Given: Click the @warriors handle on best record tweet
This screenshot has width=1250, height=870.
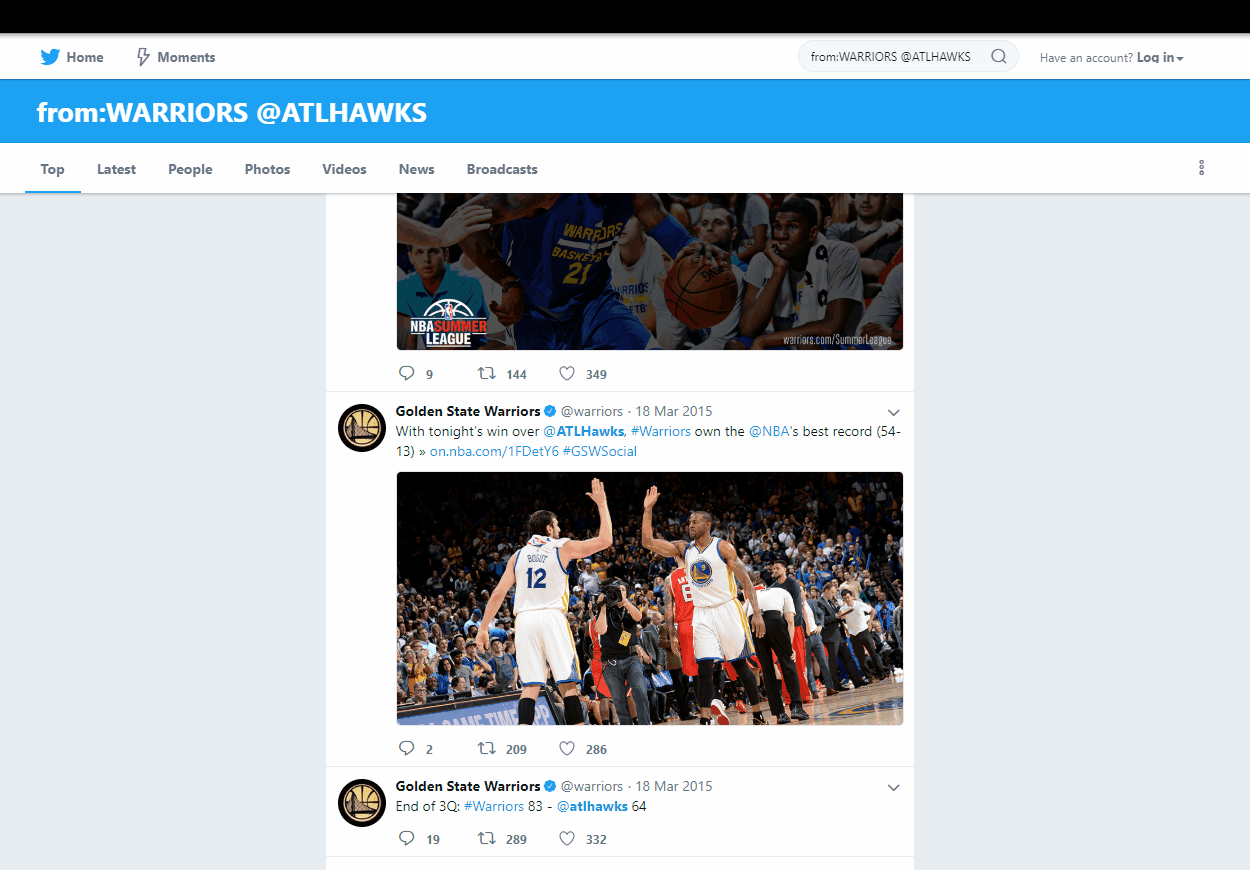Looking at the screenshot, I should pyautogui.click(x=591, y=411).
